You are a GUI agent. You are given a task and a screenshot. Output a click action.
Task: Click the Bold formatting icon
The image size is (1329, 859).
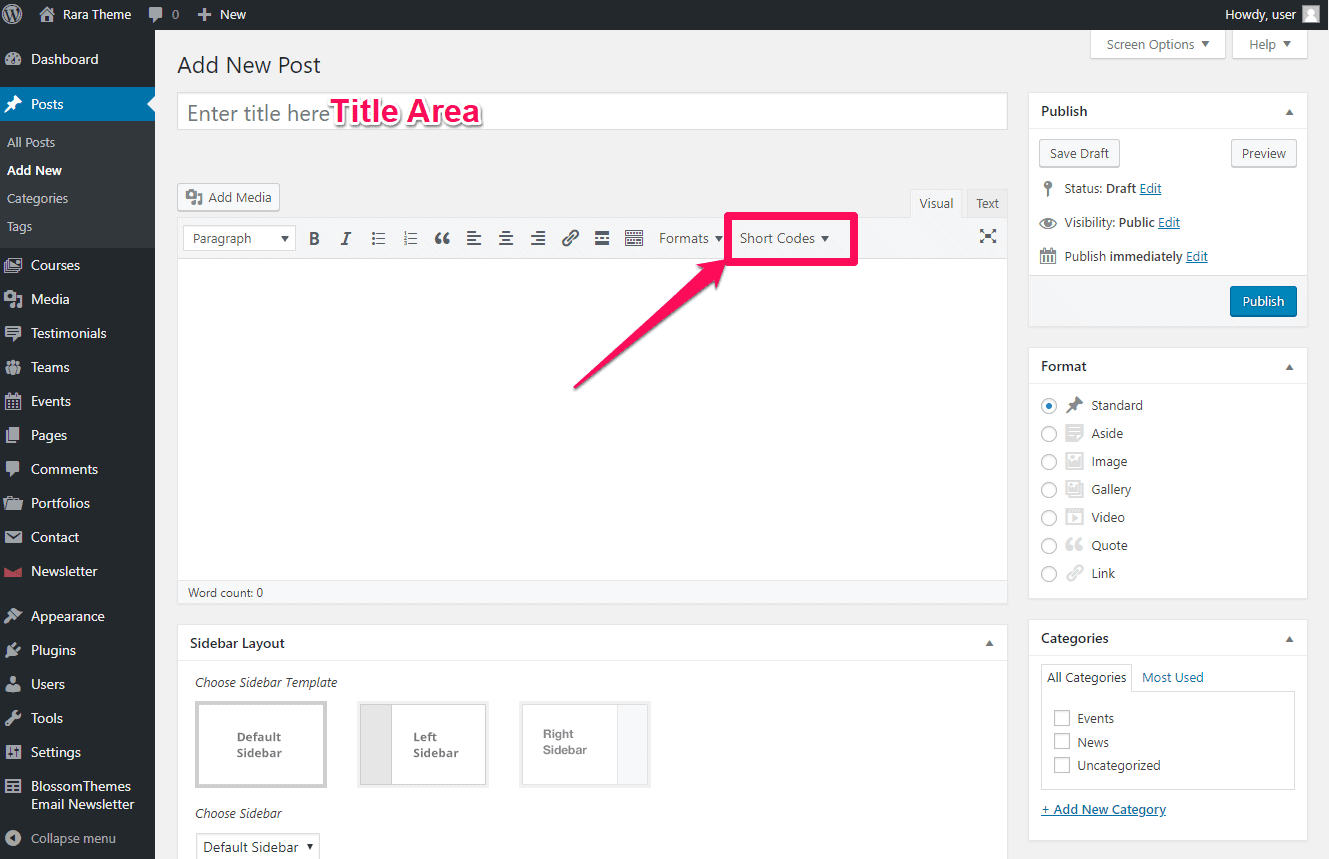314,239
